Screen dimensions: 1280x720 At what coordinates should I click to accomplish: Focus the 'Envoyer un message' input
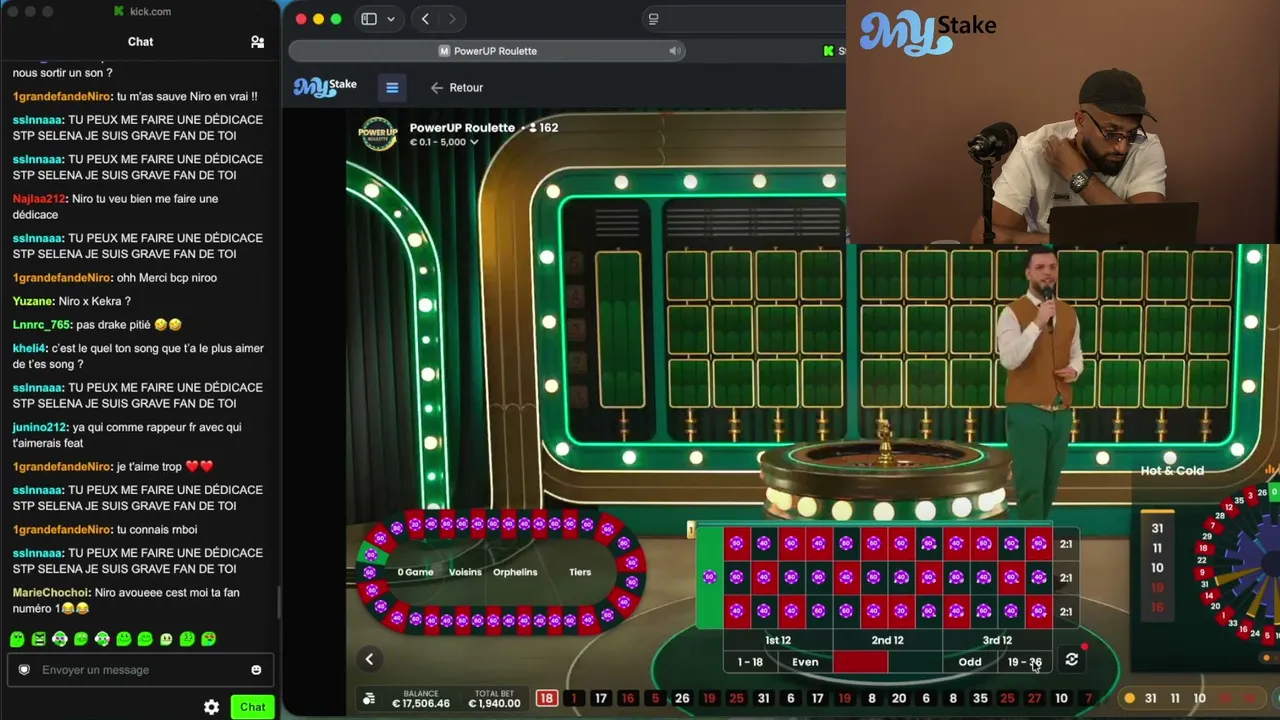click(x=140, y=670)
